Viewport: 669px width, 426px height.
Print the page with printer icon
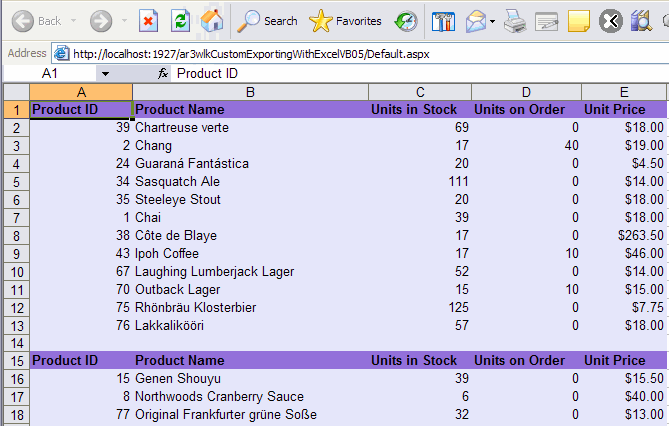(x=514, y=21)
